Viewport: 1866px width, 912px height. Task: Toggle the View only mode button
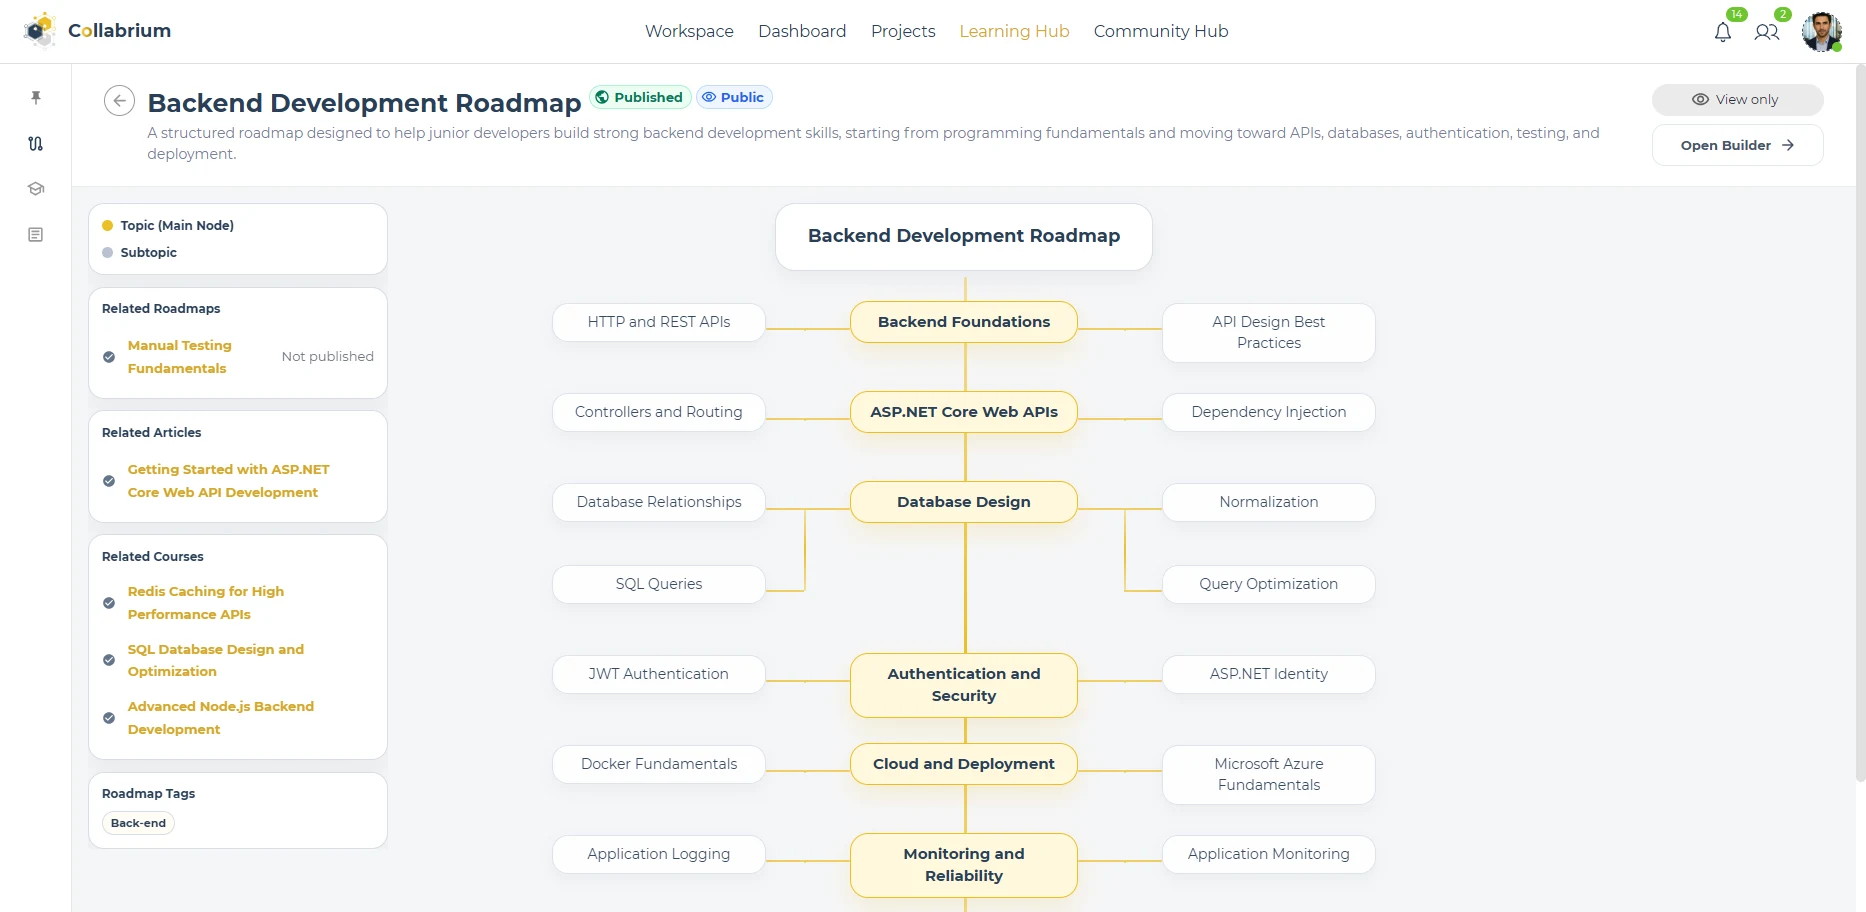(x=1737, y=100)
